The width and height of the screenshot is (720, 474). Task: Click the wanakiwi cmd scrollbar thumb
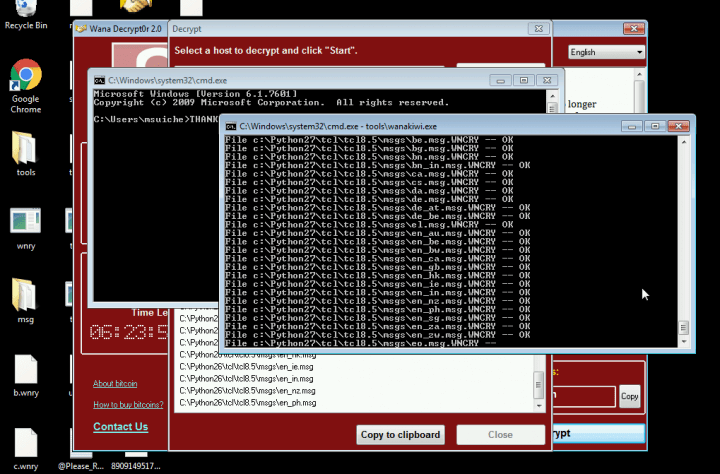pos(684,327)
